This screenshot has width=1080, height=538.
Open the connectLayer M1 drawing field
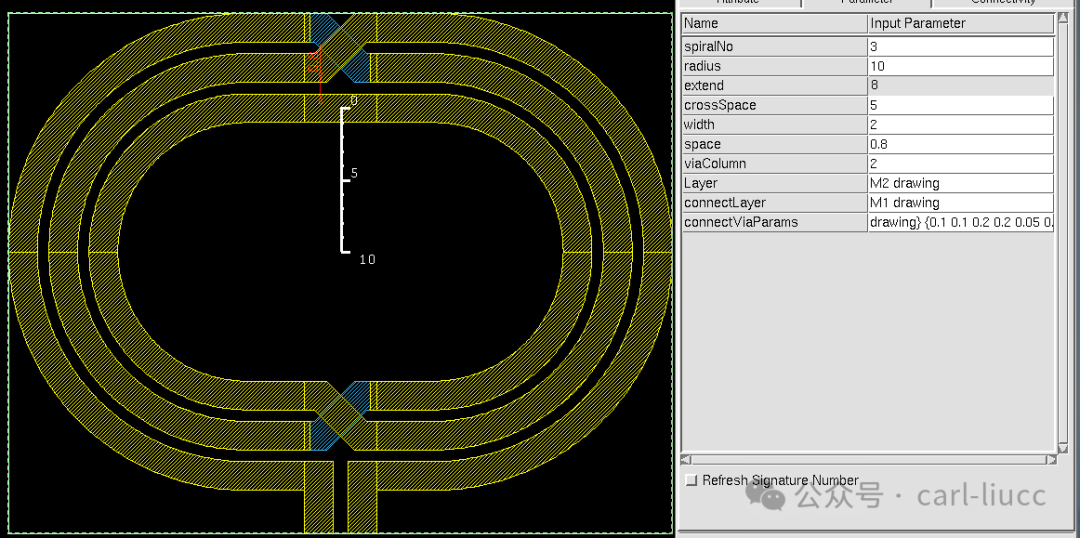point(960,203)
